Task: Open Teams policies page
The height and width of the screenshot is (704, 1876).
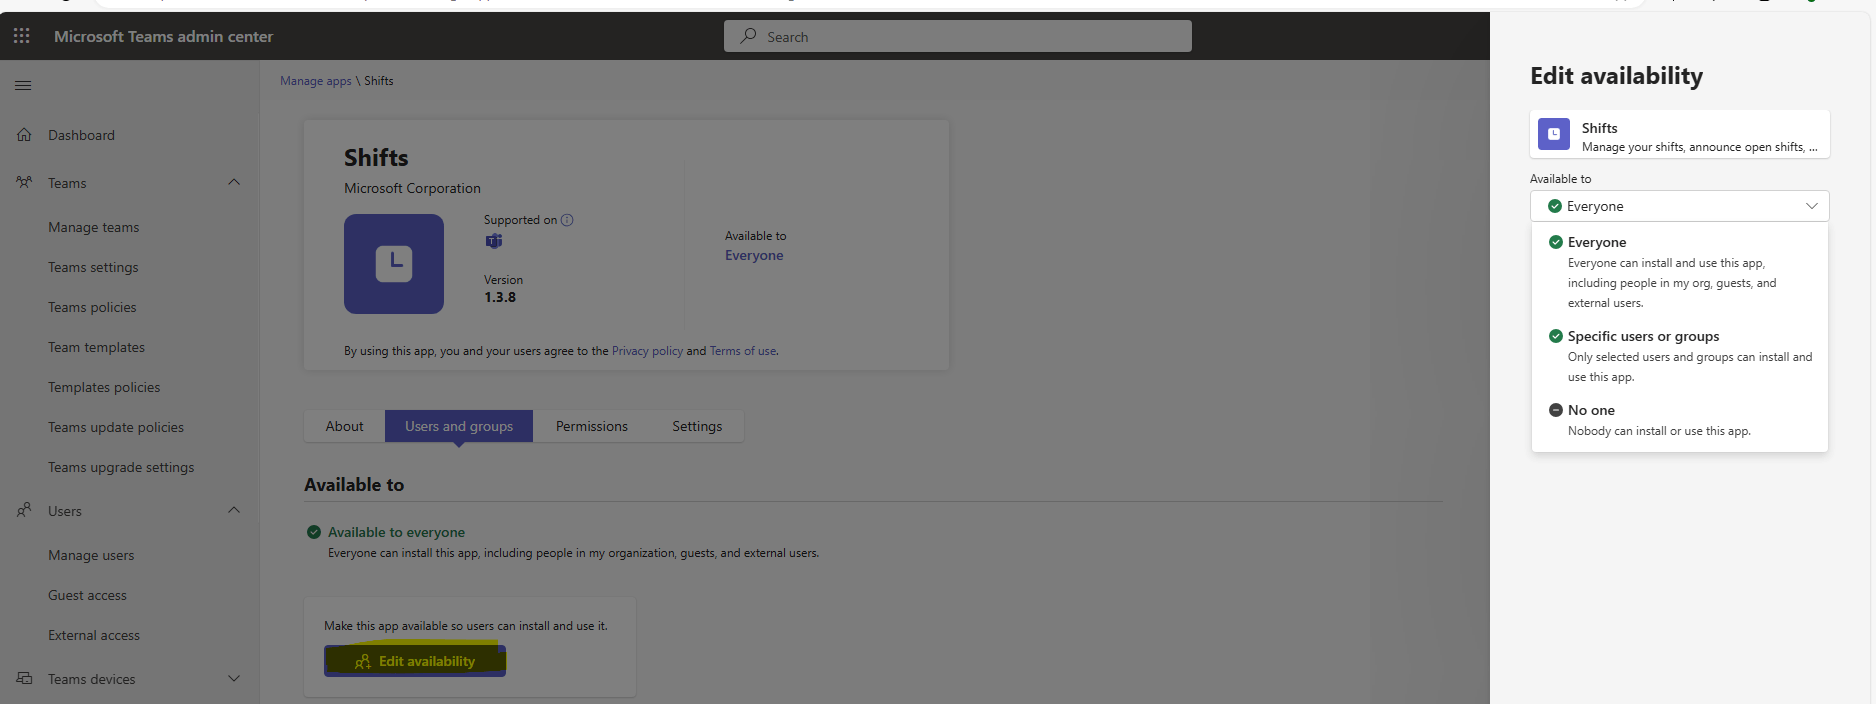Action: tap(92, 307)
